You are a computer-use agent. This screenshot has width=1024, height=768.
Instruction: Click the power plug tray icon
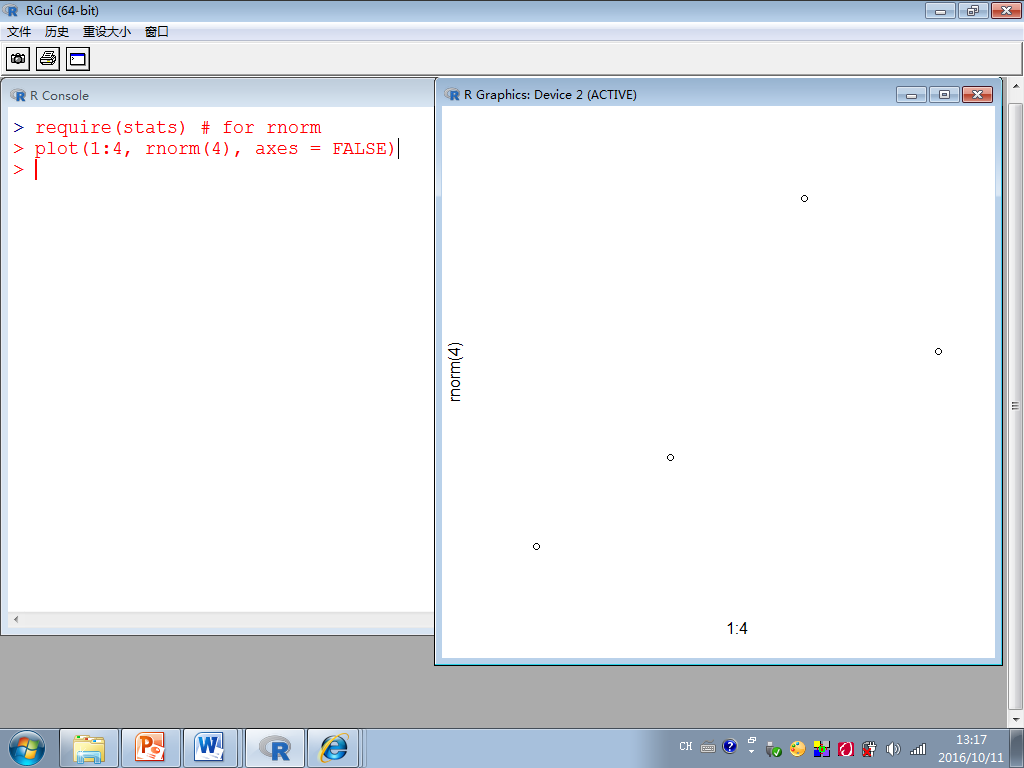869,748
